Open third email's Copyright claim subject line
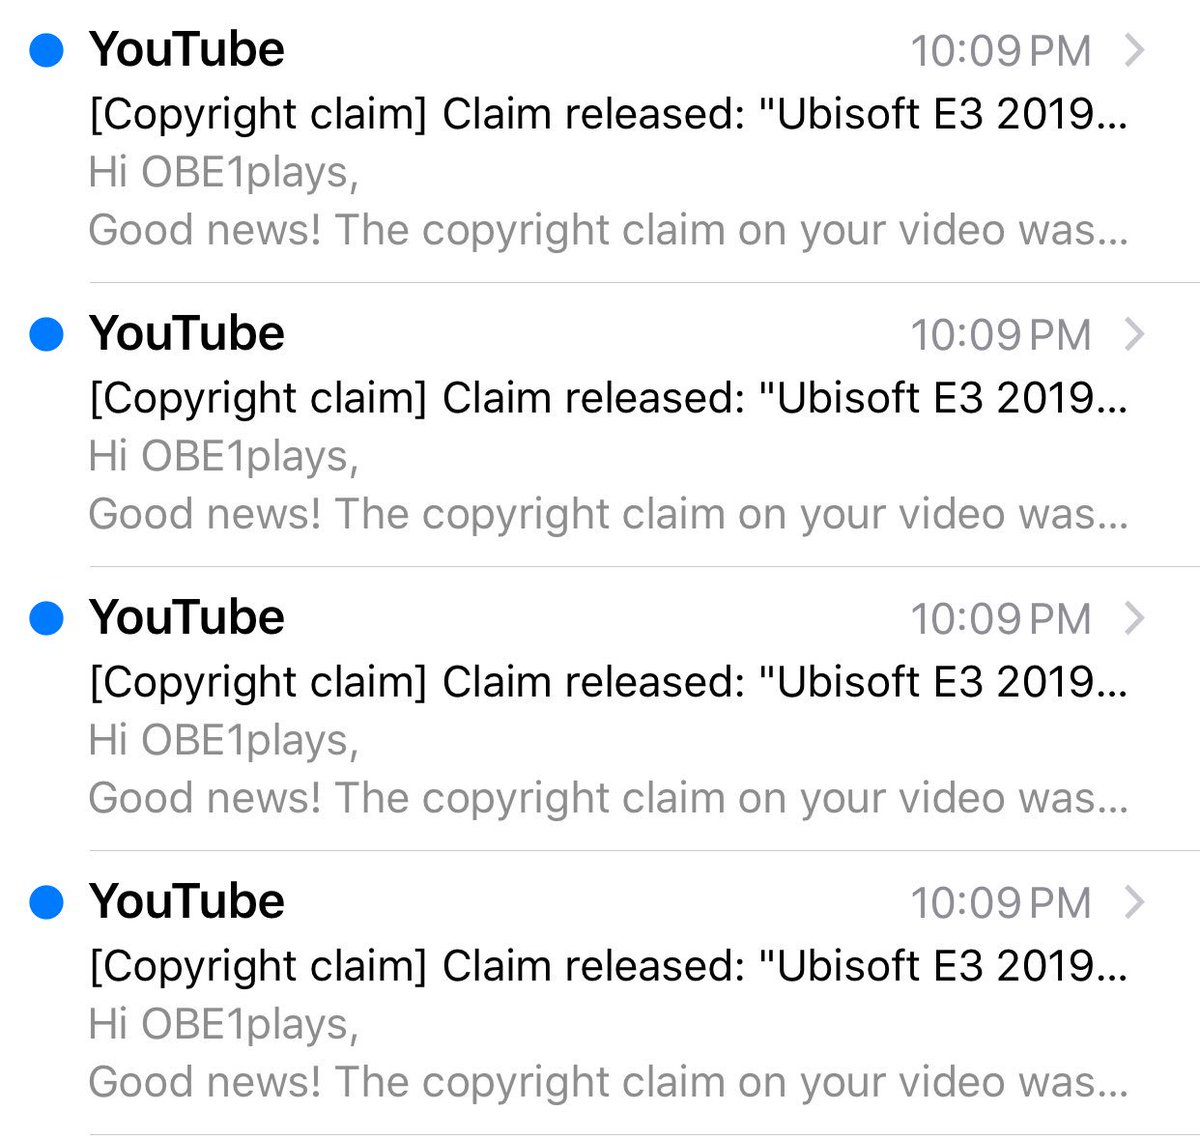The width and height of the screenshot is (1200, 1139). (608, 683)
